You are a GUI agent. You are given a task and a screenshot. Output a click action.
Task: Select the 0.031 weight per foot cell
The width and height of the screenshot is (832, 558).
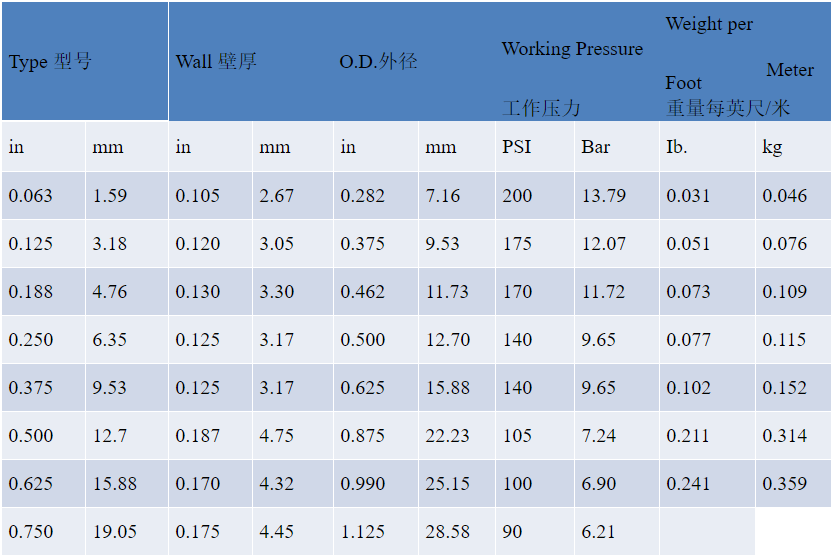[688, 196]
